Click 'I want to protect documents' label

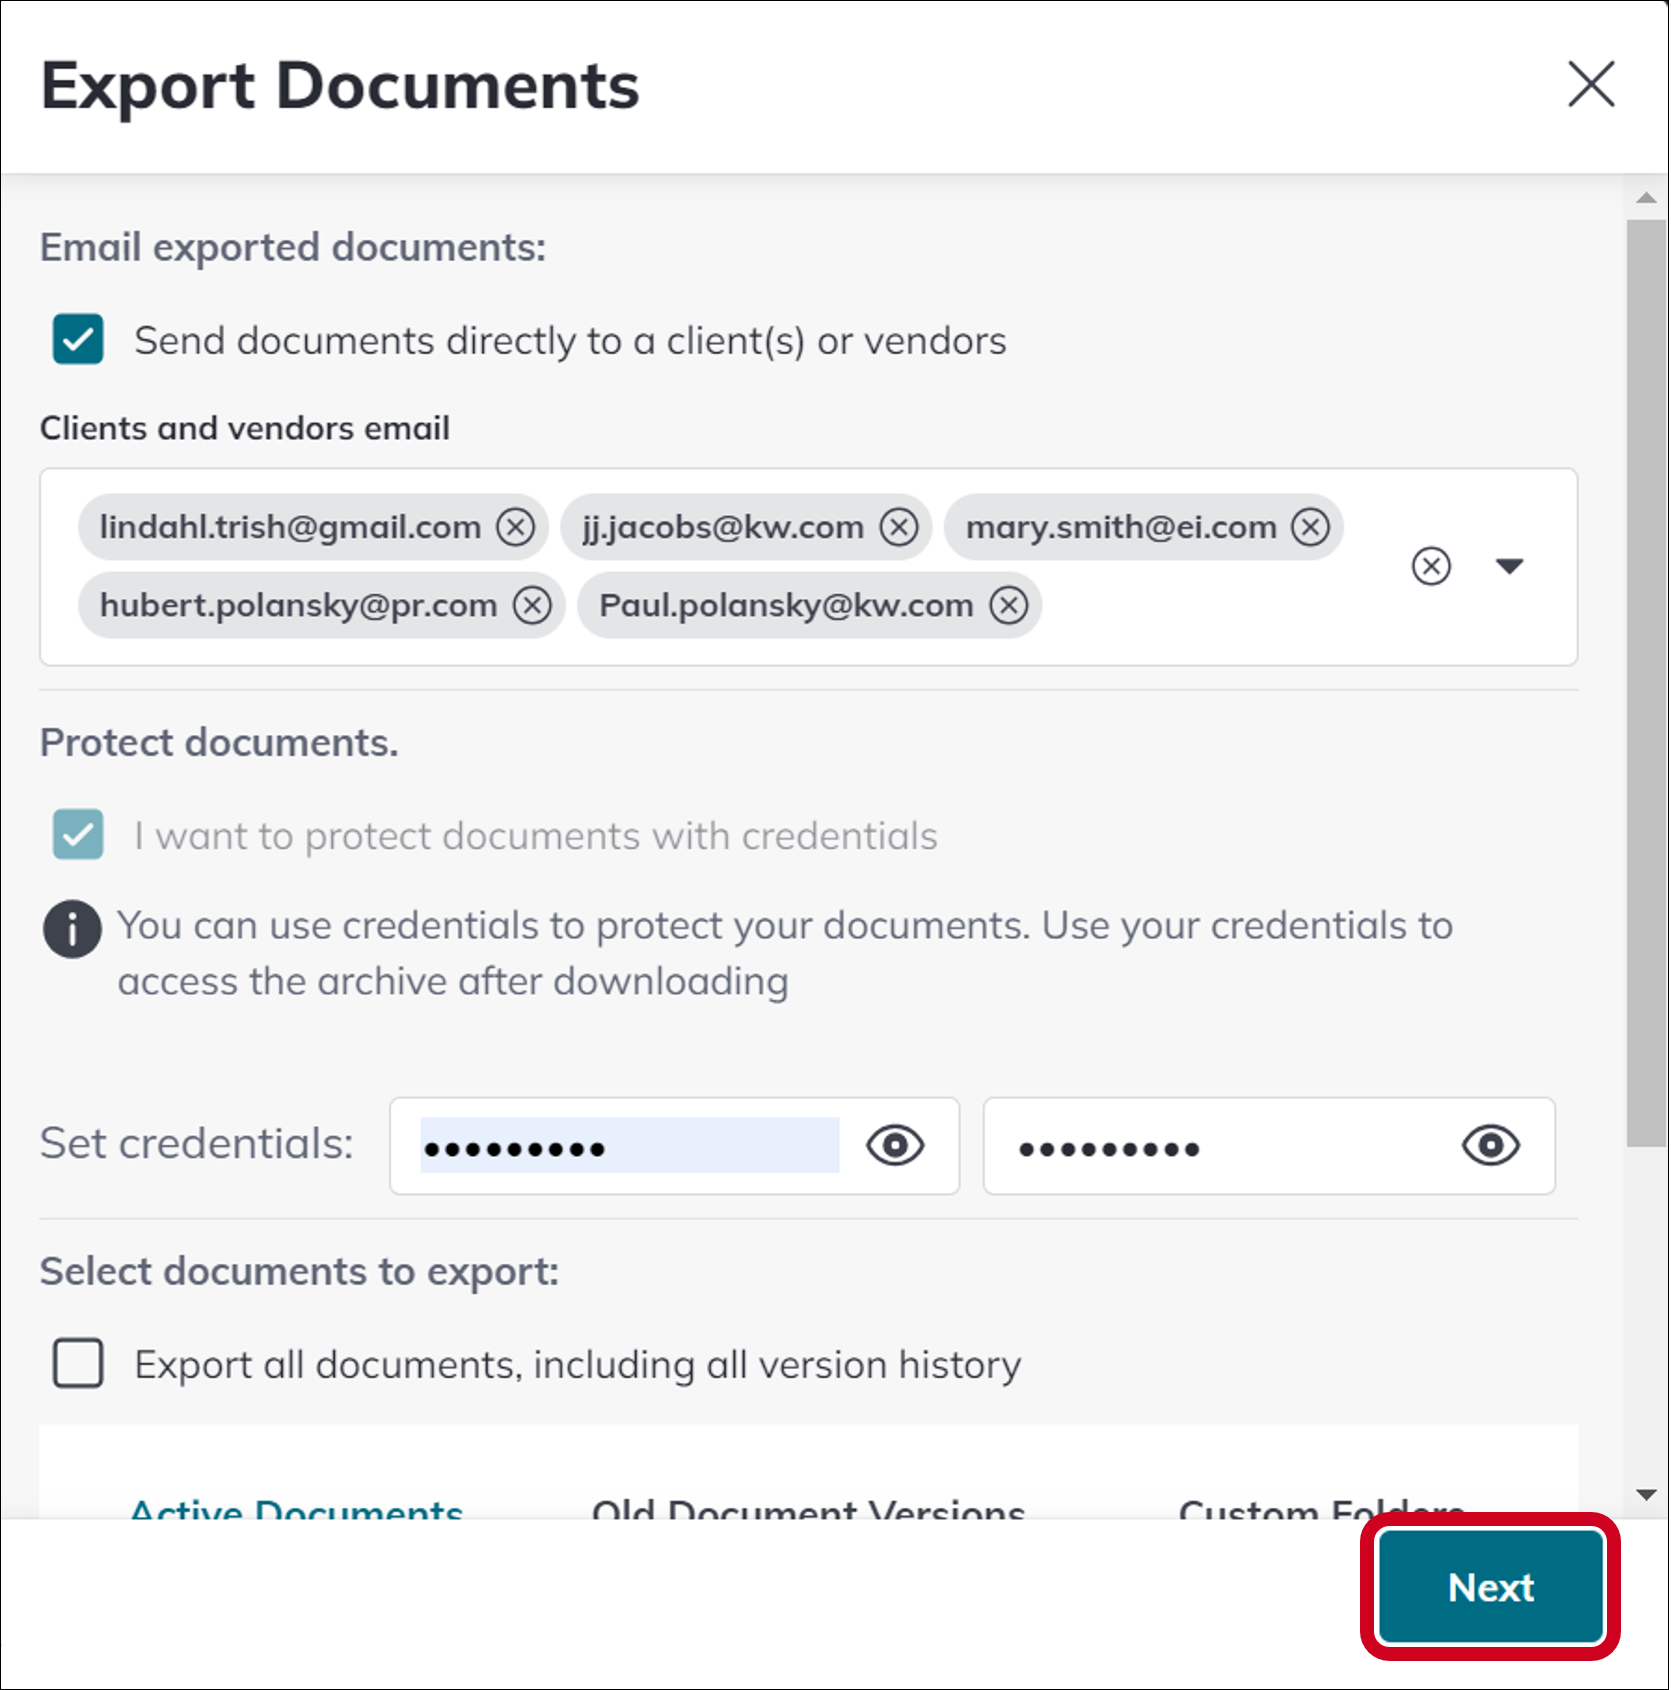(536, 836)
